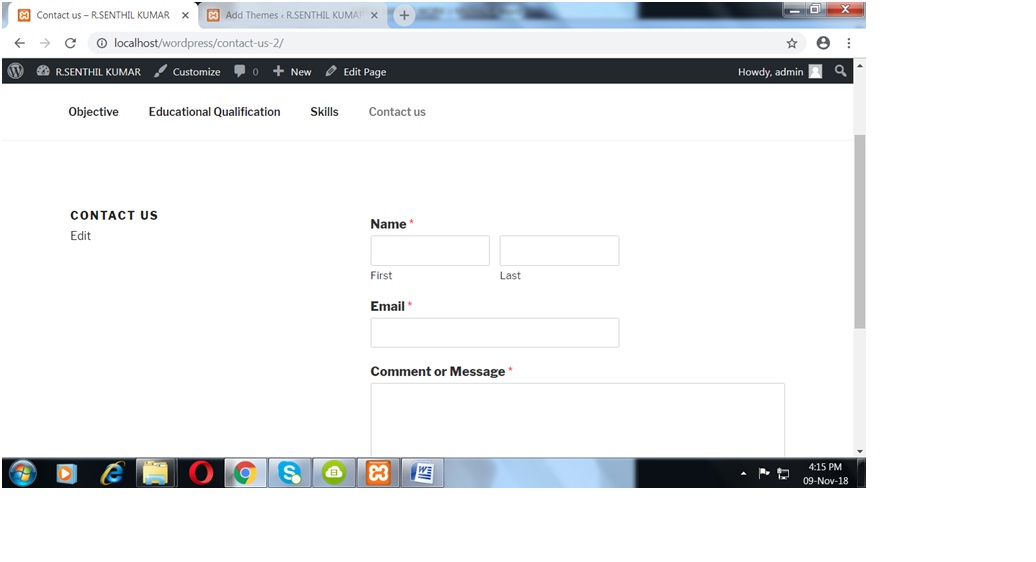Click into the Email input field
Image resolution: width=1036 pixels, height=562 pixels.
494,333
